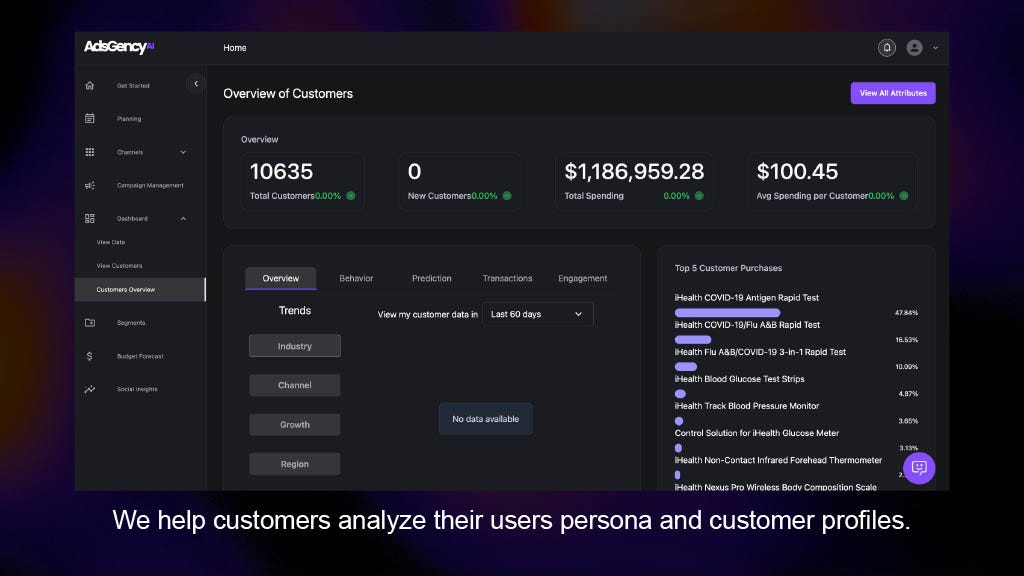Click the iHealth COVID-19 Antigen purchase bar
1024x576 pixels.
(x=727, y=313)
